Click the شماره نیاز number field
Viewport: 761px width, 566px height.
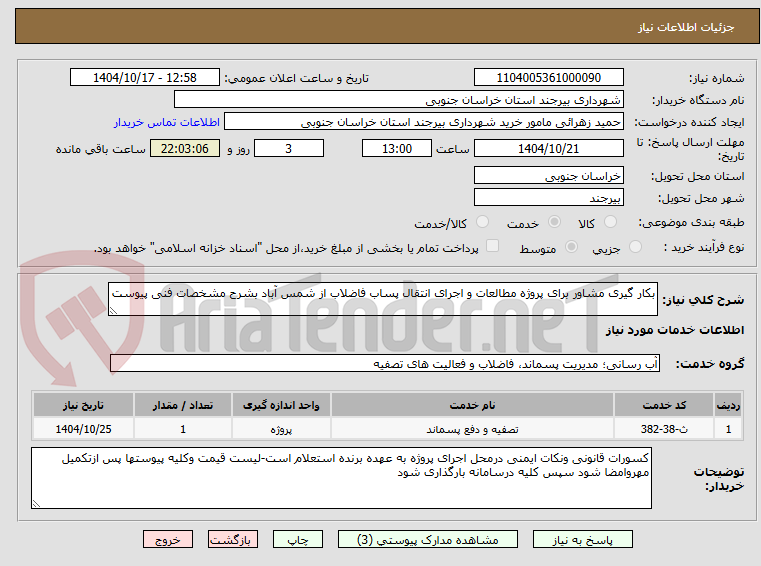548,78
